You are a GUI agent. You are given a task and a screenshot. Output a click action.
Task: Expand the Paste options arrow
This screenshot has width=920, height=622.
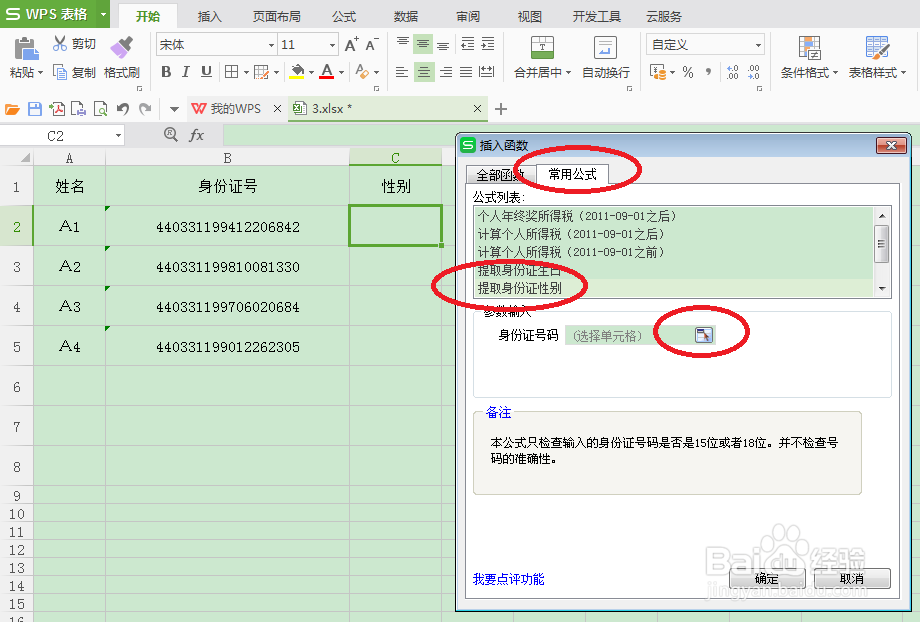(x=40, y=73)
